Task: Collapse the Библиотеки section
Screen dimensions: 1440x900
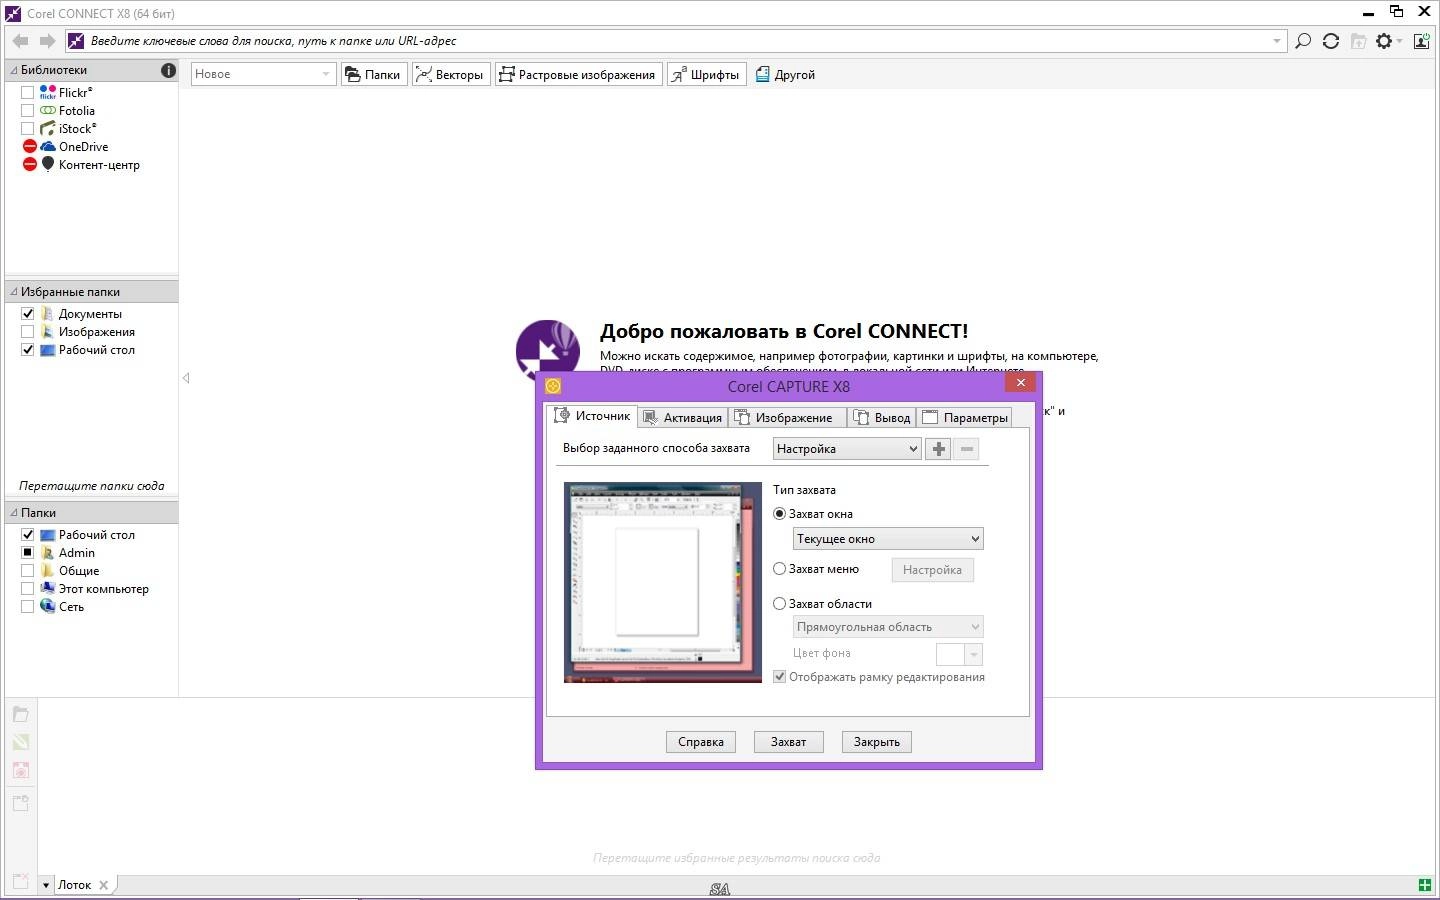Action: coord(14,70)
